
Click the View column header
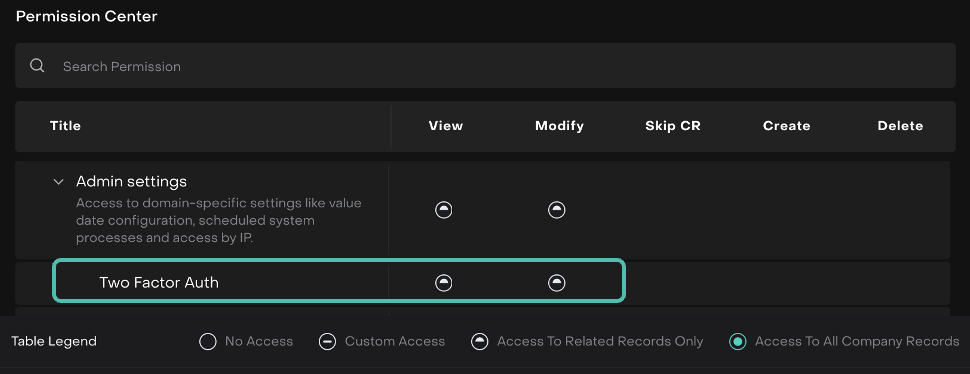click(446, 126)
